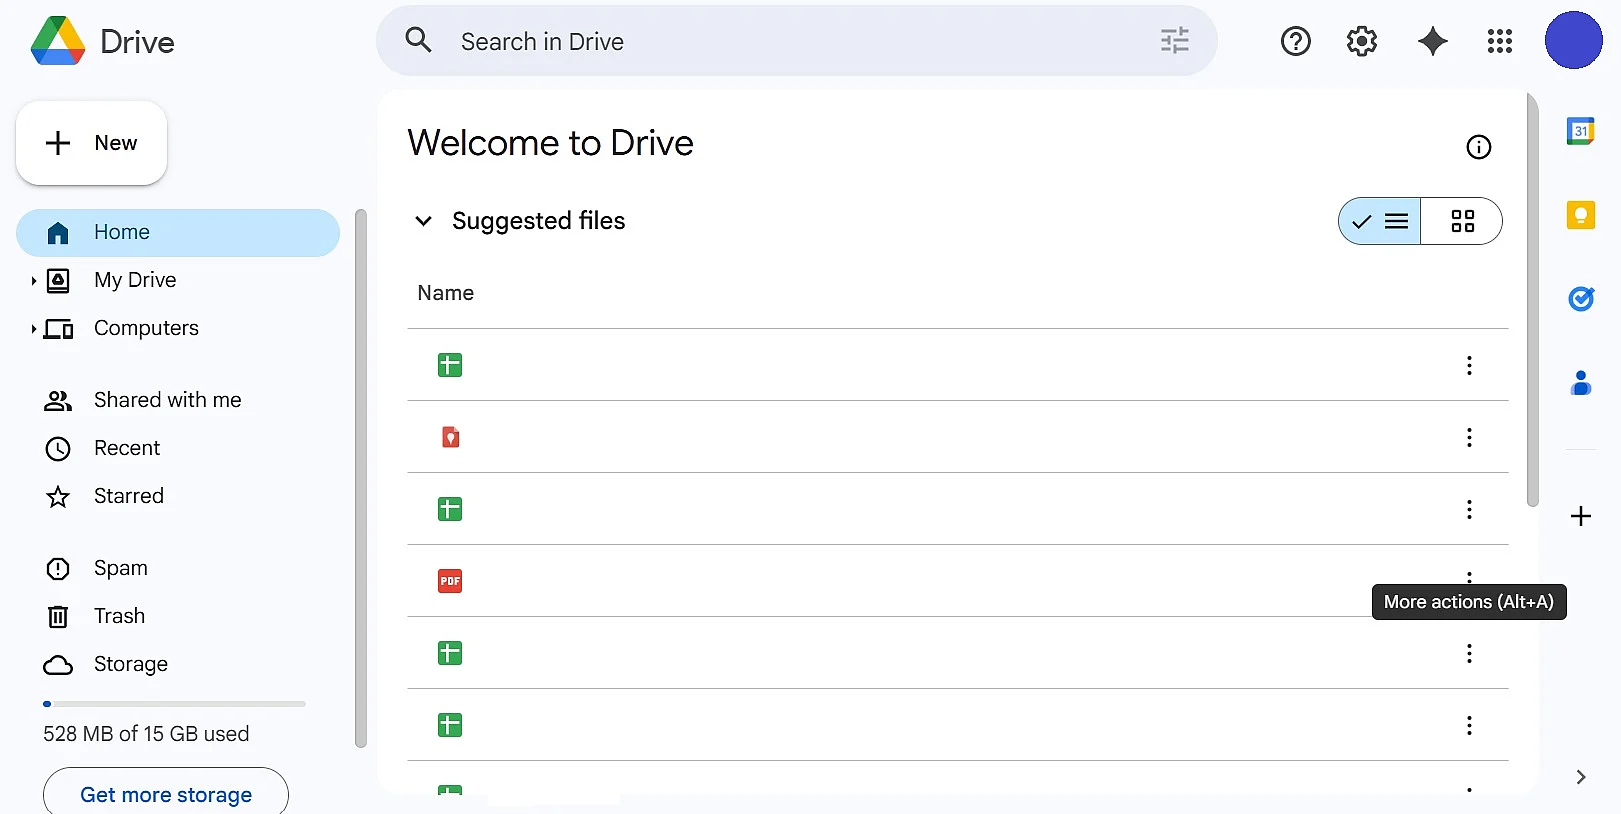1621x814 pixels.
Task: Open the first Sheets file icon
Action: (450, 365)
